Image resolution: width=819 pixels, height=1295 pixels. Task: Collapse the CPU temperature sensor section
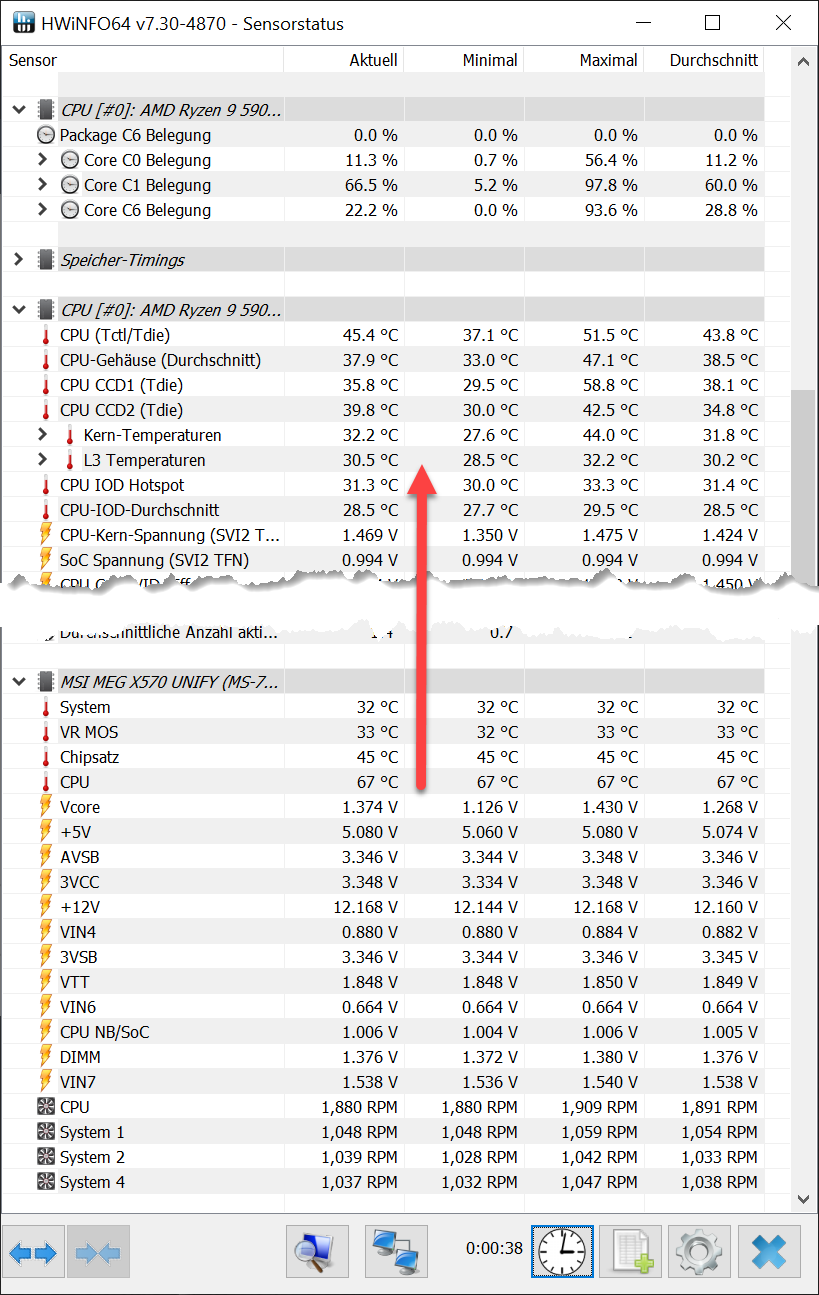coord(19,310)
